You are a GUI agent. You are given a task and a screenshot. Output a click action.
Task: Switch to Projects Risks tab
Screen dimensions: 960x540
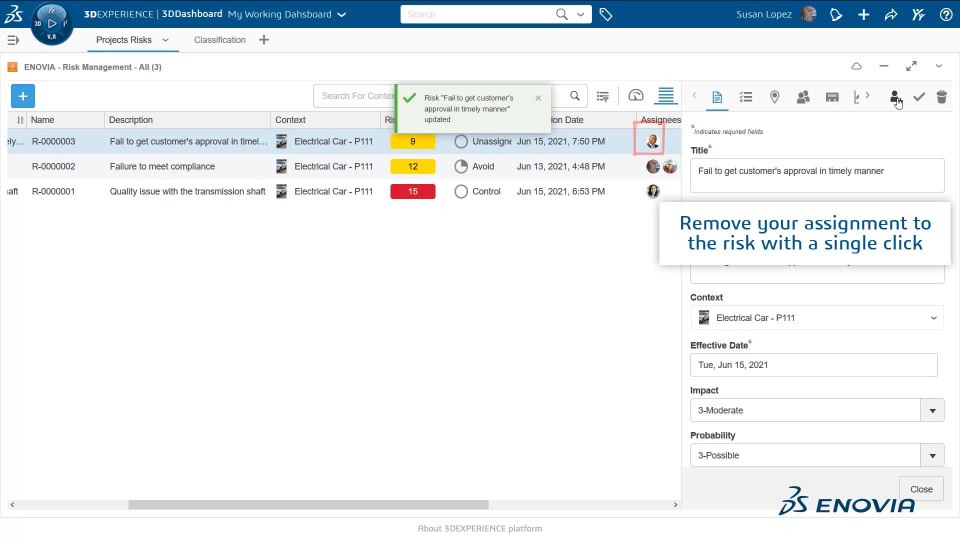(124, 40)
